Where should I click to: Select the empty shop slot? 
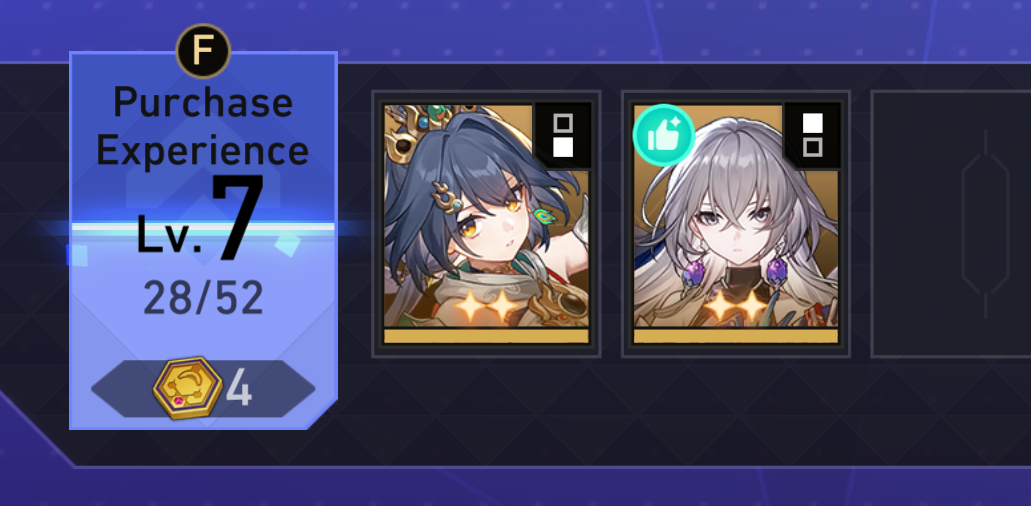pyautogui.click(x=951, y=224)
